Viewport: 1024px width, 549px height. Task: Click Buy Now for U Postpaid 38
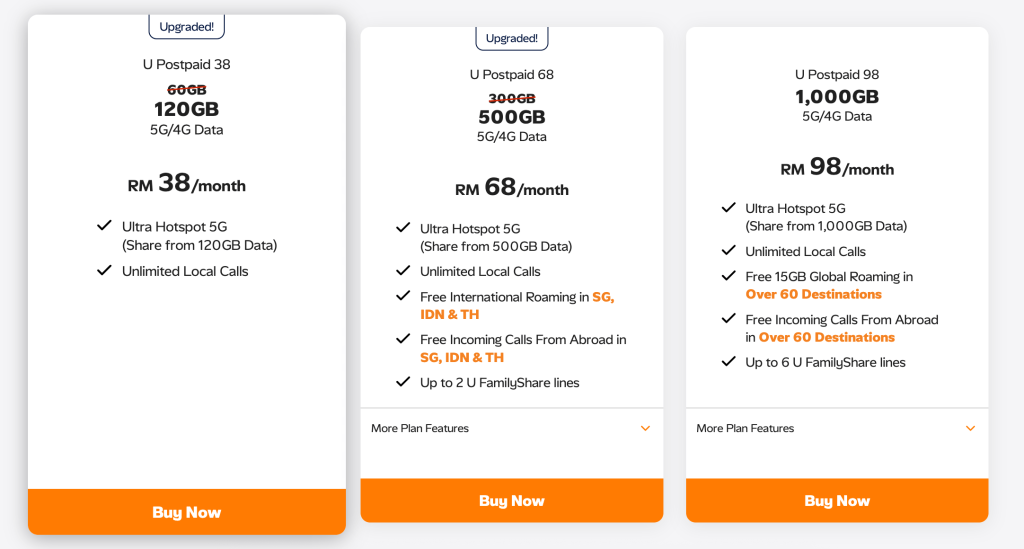point(187,512)
